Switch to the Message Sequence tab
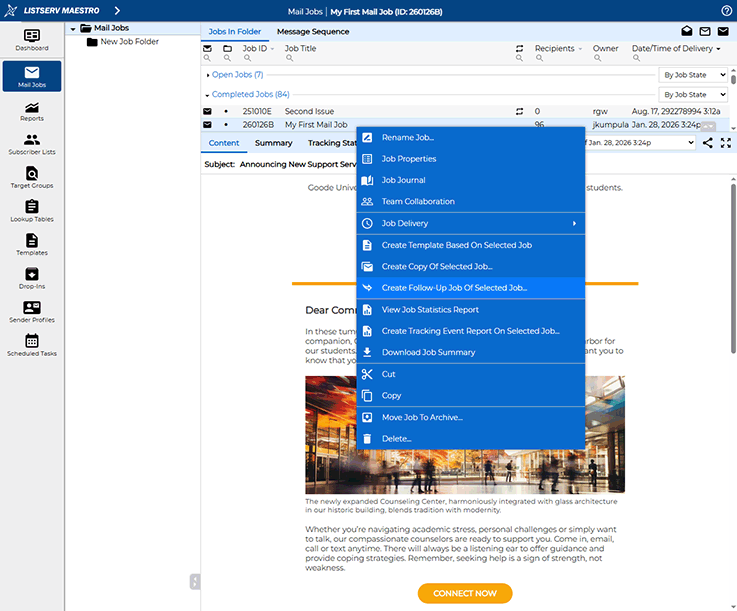The width and height of the screenshot is (737, 611). click(x=313, y=32)
